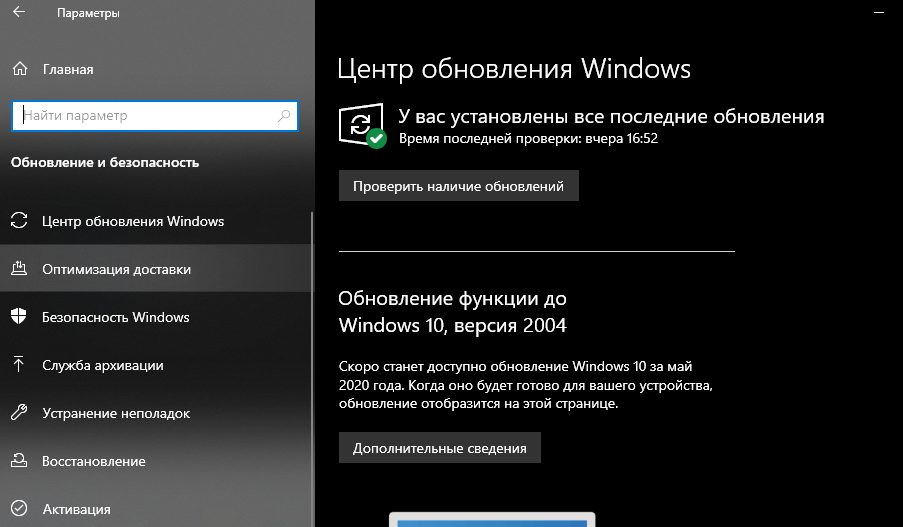Click the Устранение неполадок wrench icon

[x=19, y=412]
